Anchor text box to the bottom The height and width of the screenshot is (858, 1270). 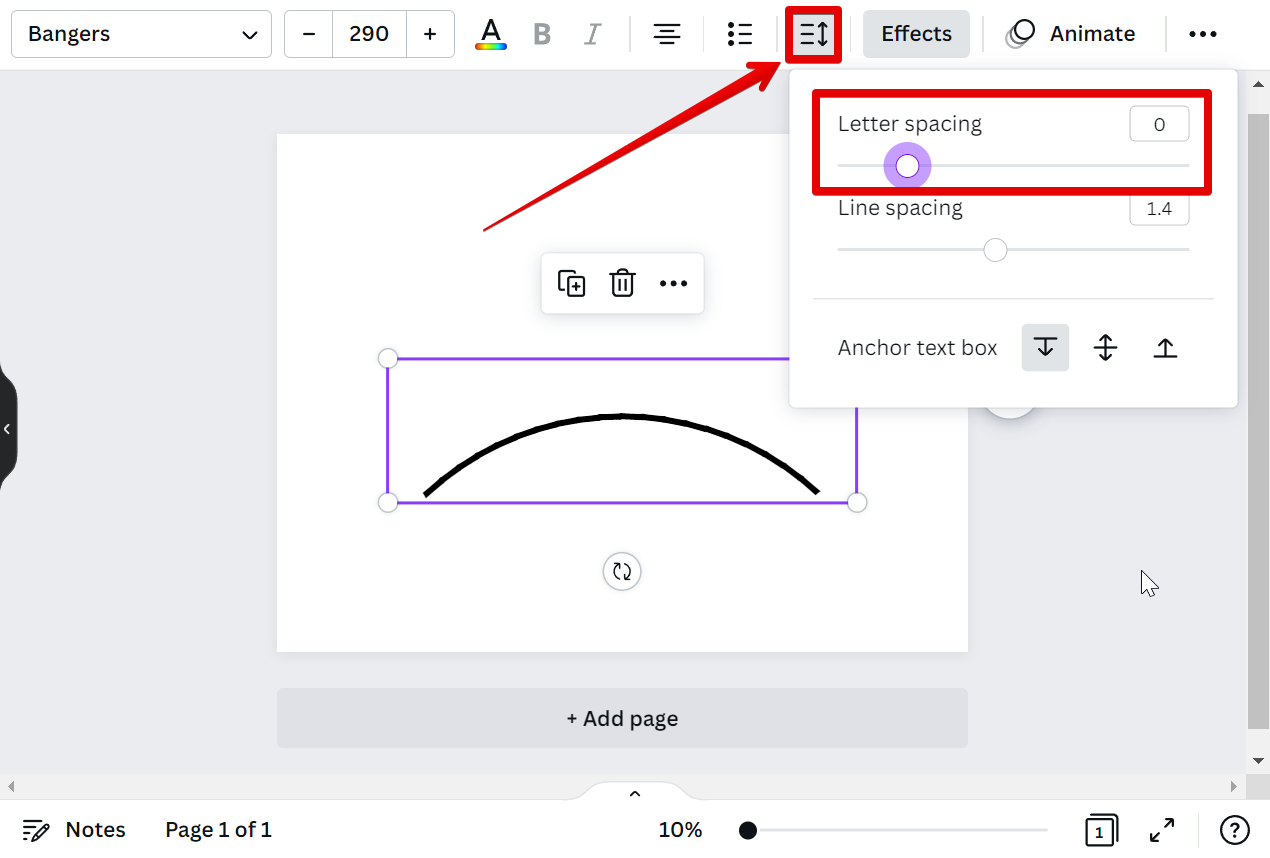[1165, 348]
